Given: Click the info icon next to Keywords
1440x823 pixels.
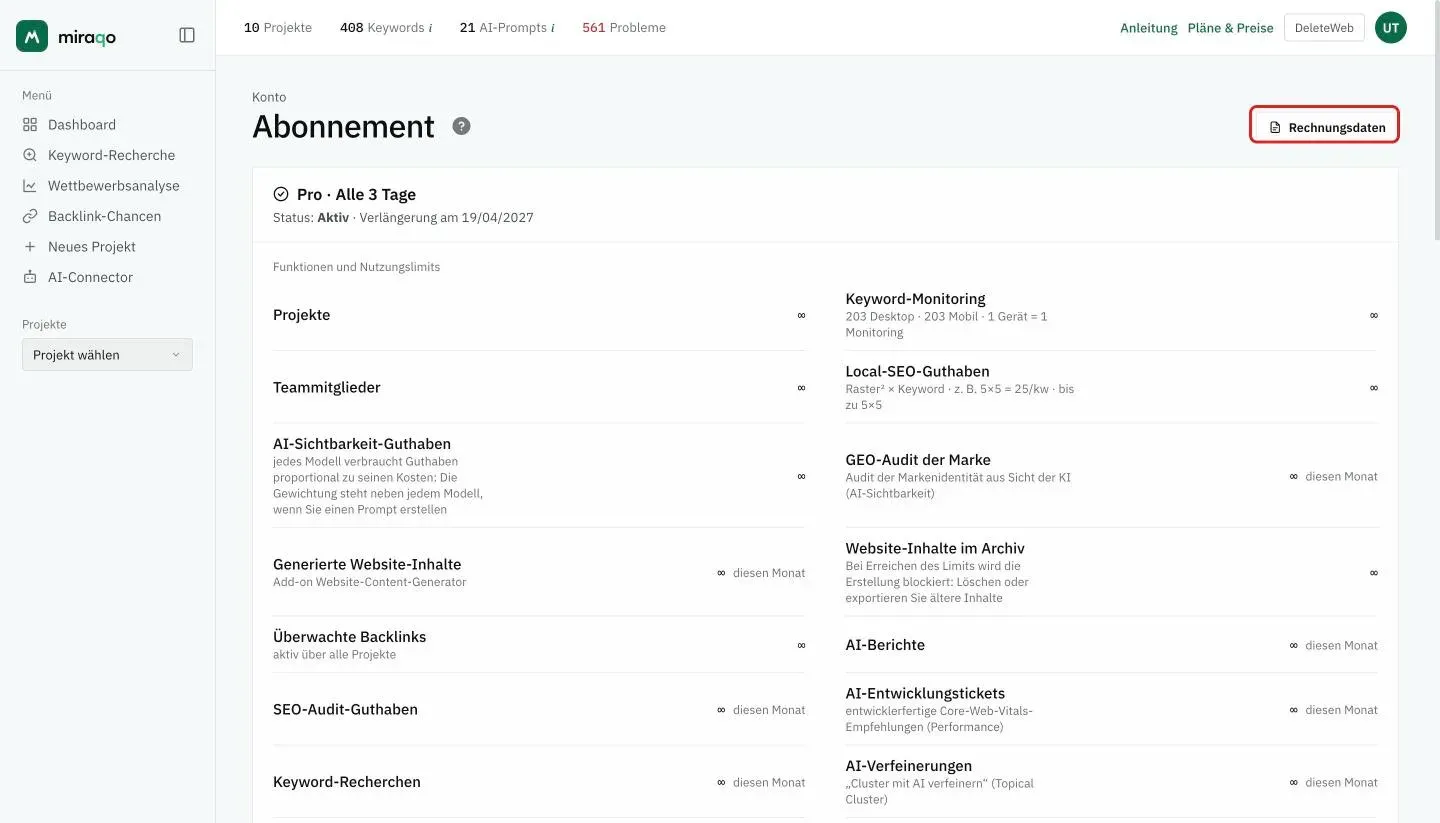Looking at the screenshot, I should (x=430, y=28).
